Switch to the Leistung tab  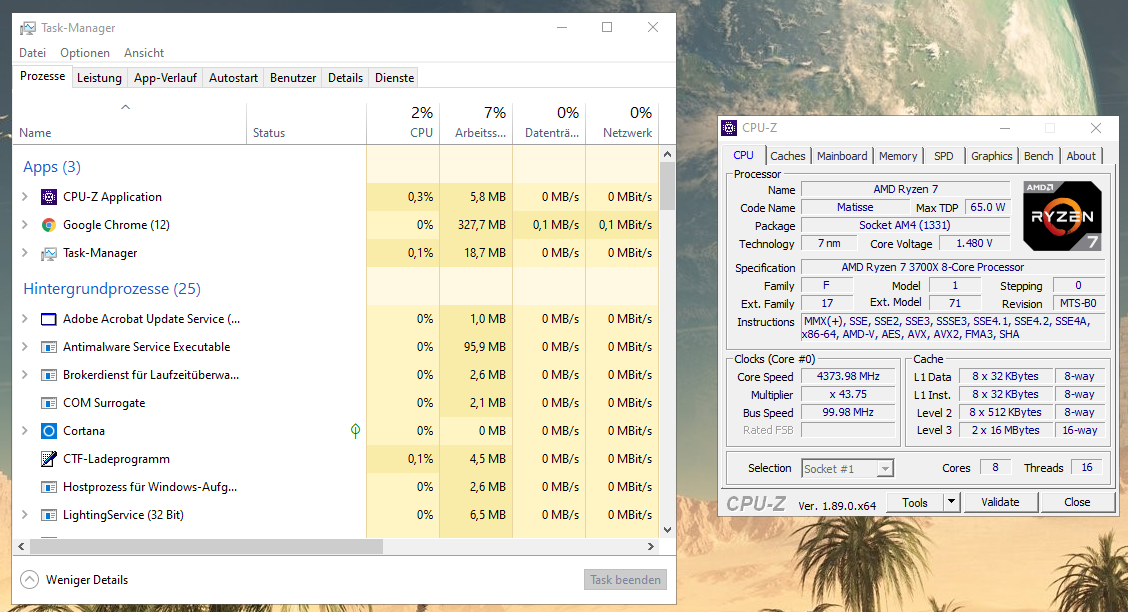click(99, 78)
